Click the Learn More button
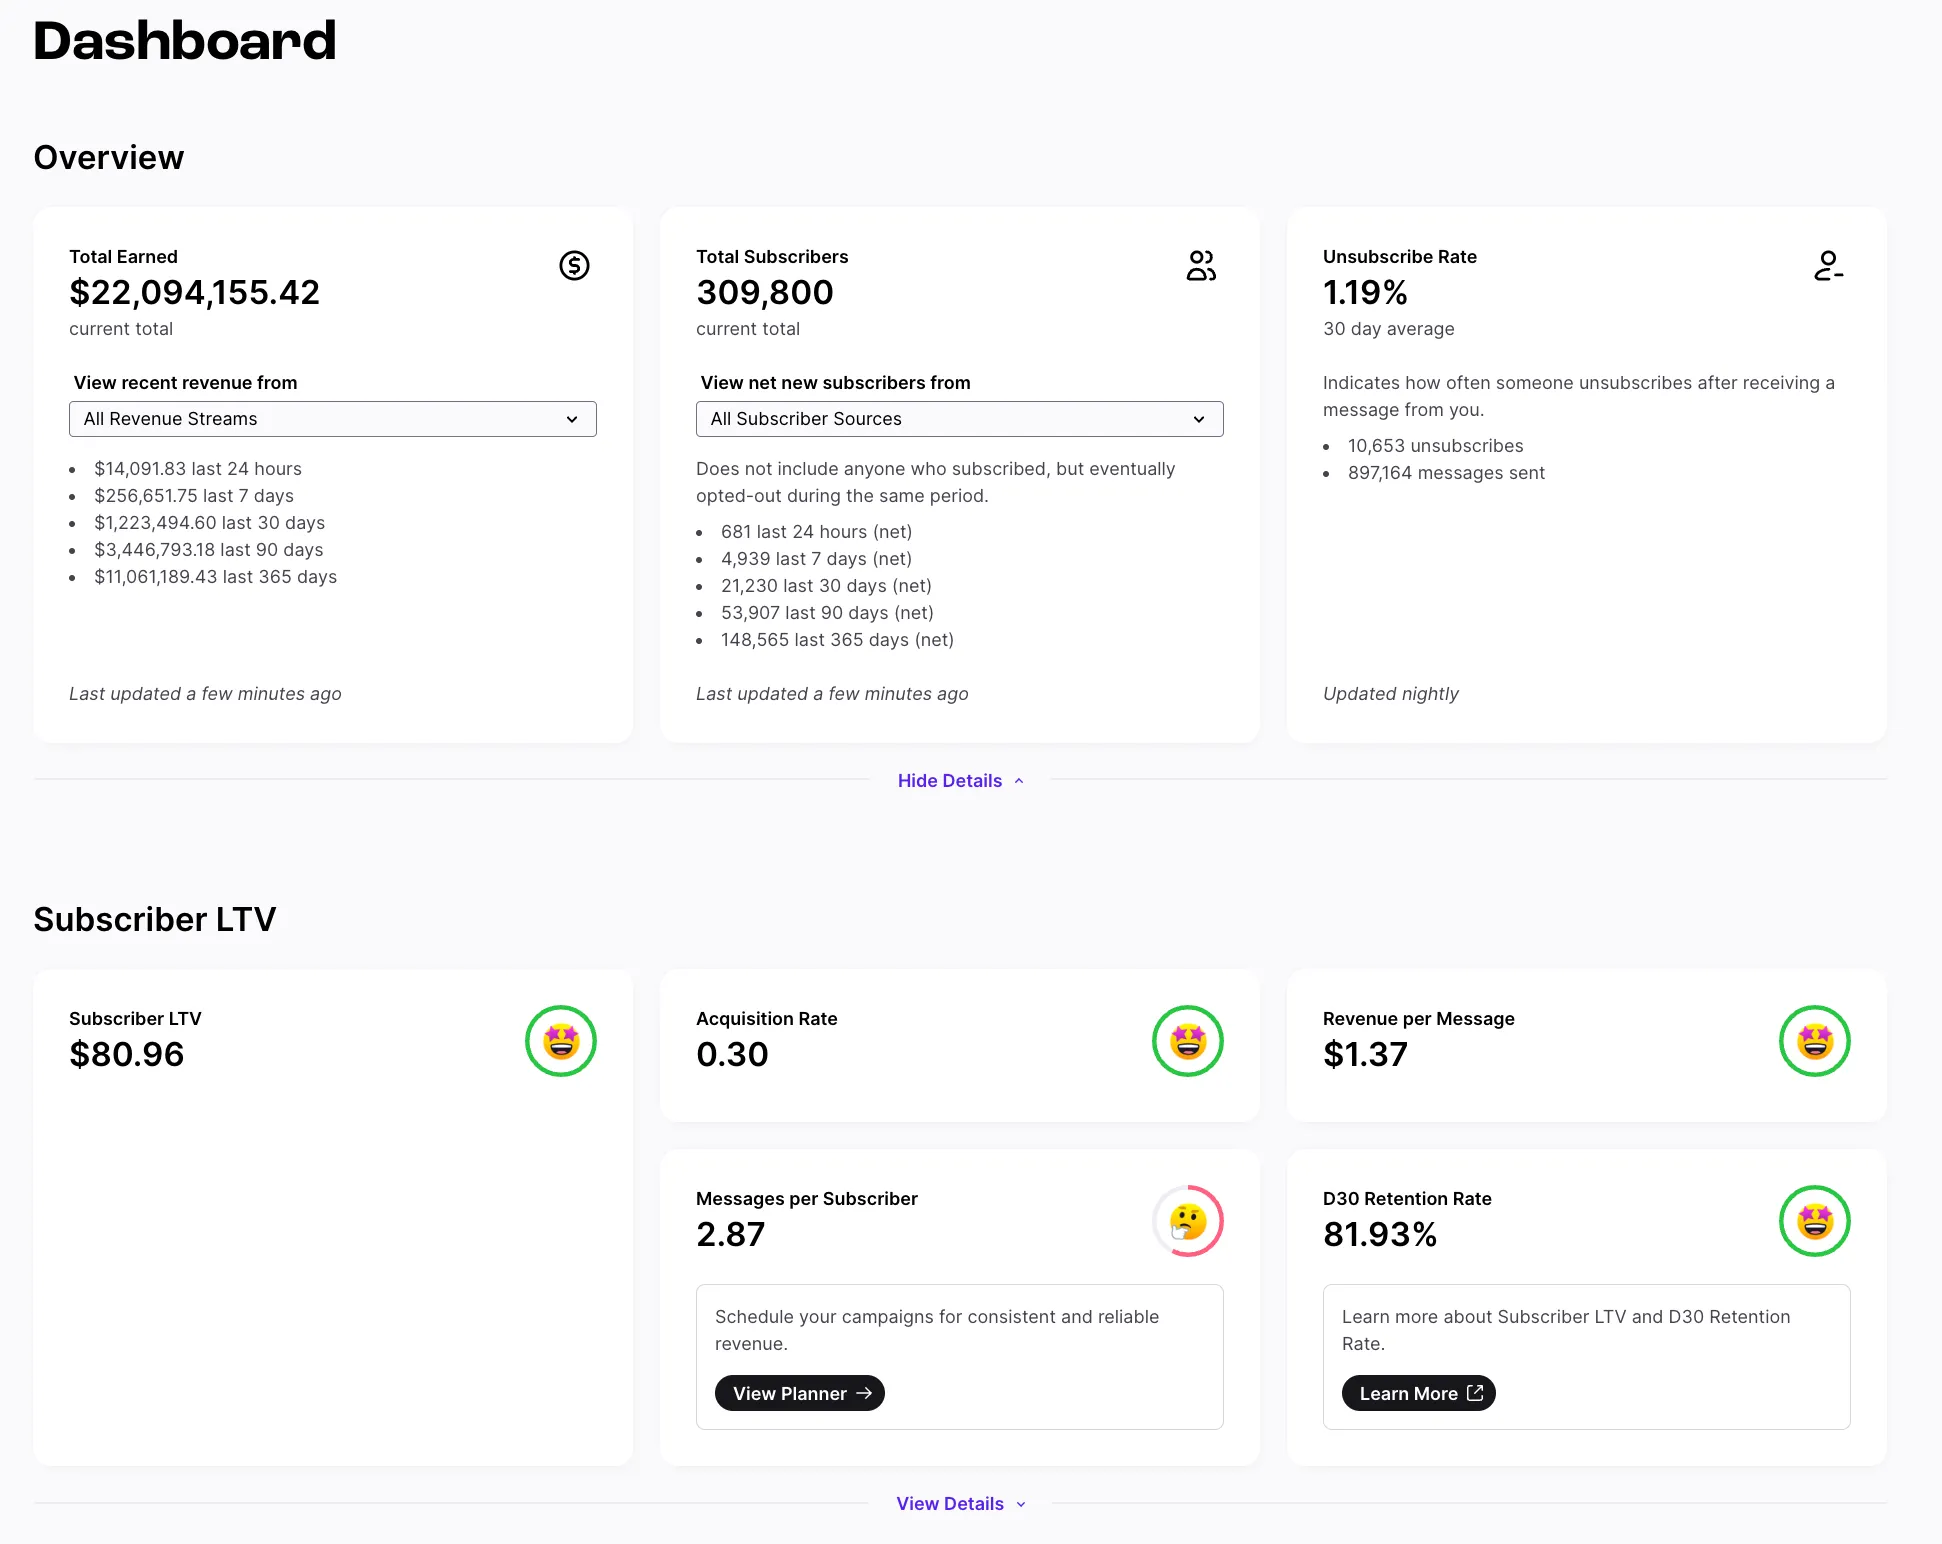 click(1418, 1393)
